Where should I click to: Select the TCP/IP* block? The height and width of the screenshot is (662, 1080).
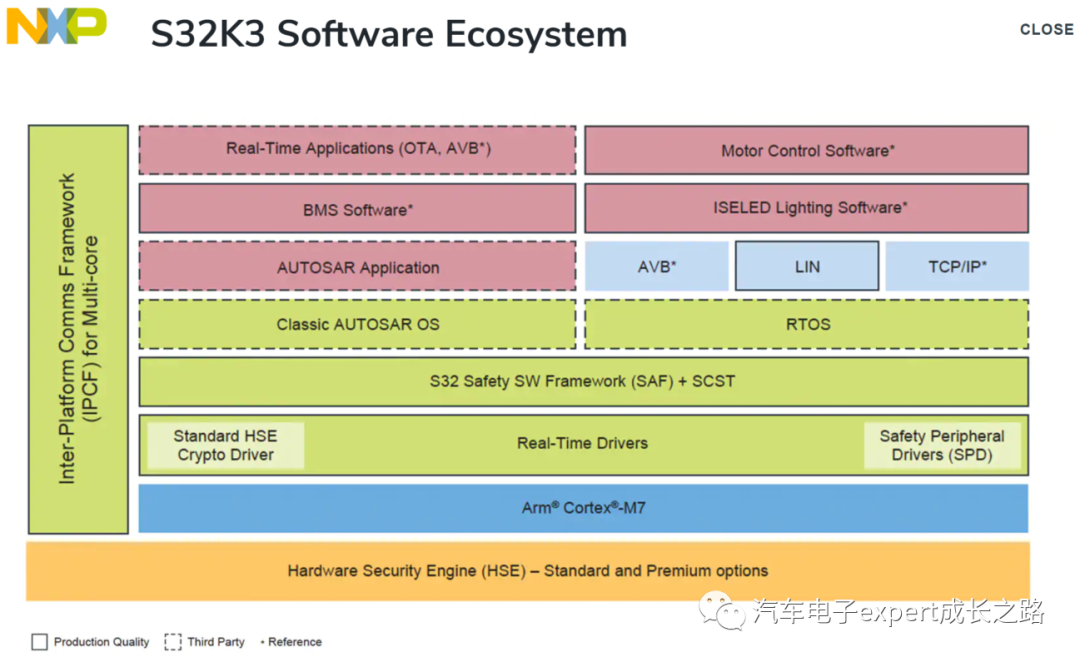tap(957, 266)
